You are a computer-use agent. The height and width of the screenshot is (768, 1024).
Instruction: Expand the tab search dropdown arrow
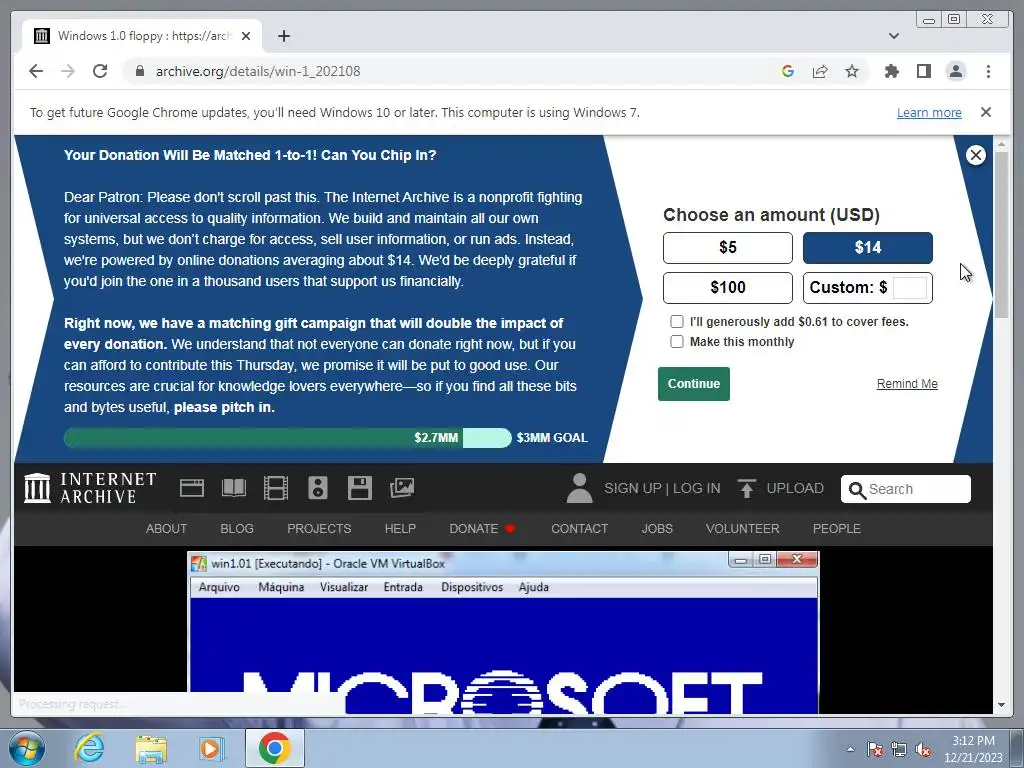point(893,36)
